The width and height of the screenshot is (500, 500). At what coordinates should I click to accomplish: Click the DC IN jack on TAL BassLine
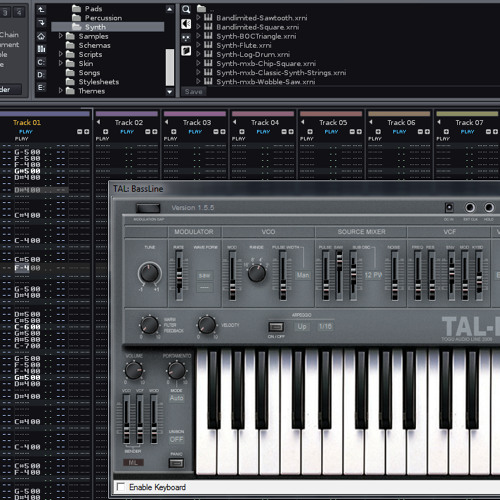(449, 208)
